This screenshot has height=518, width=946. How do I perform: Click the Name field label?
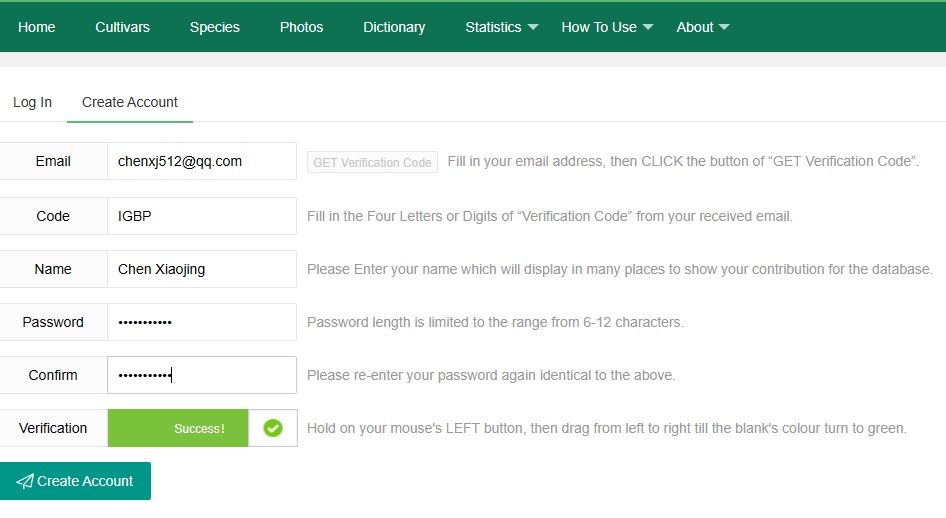(53, 269)
